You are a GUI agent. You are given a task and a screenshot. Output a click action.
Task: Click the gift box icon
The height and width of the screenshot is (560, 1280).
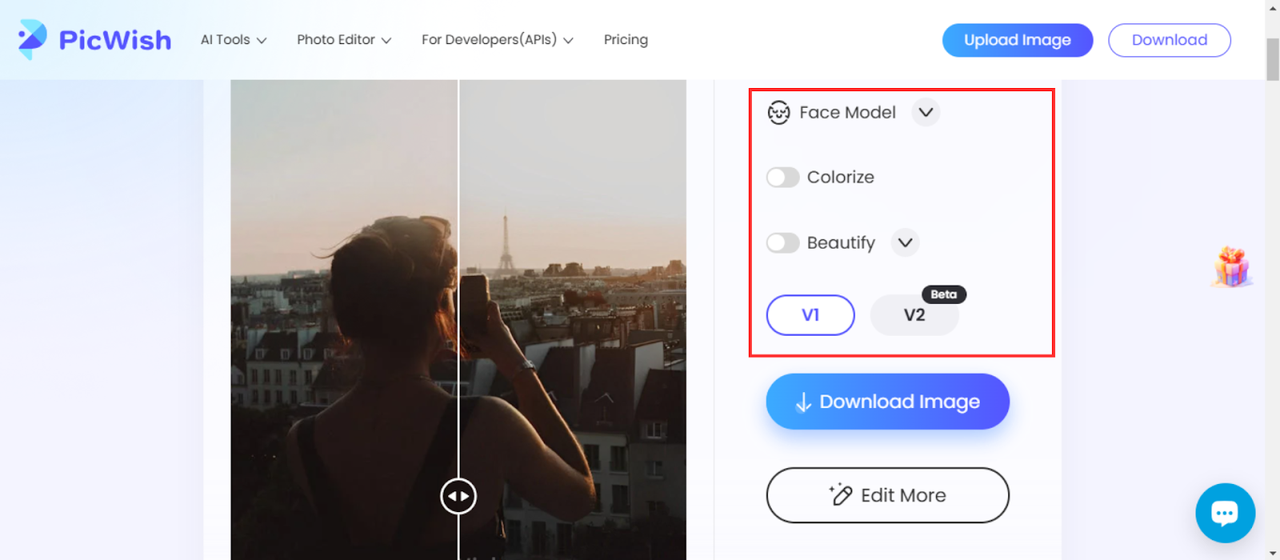(x=1232, y=268)
